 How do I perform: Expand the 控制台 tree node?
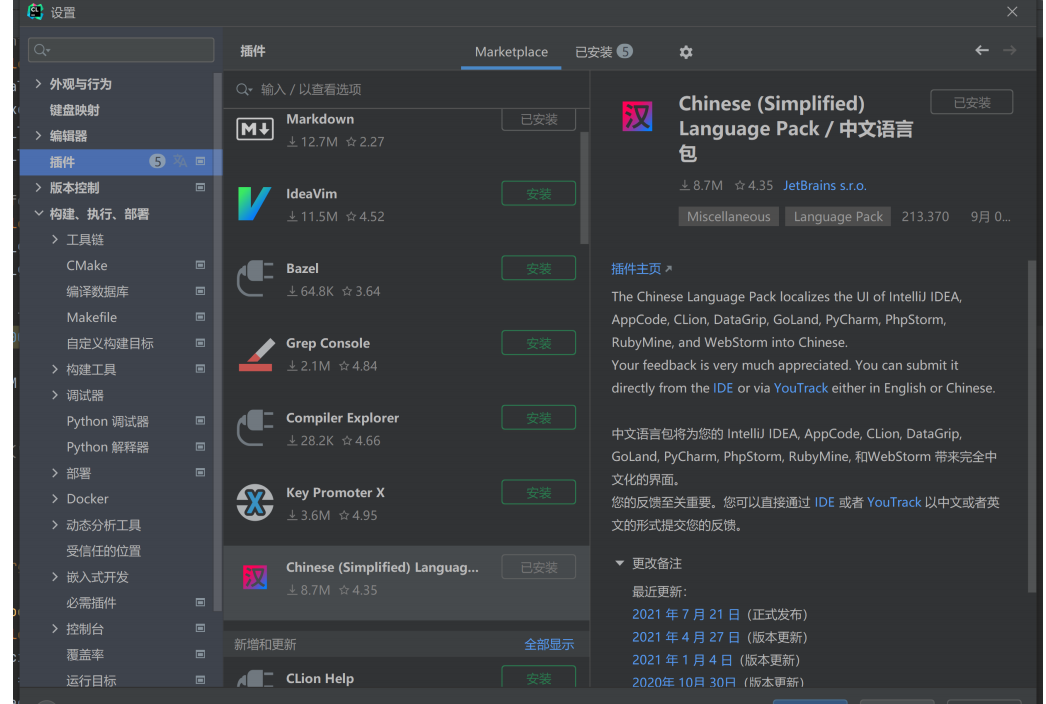55,629
